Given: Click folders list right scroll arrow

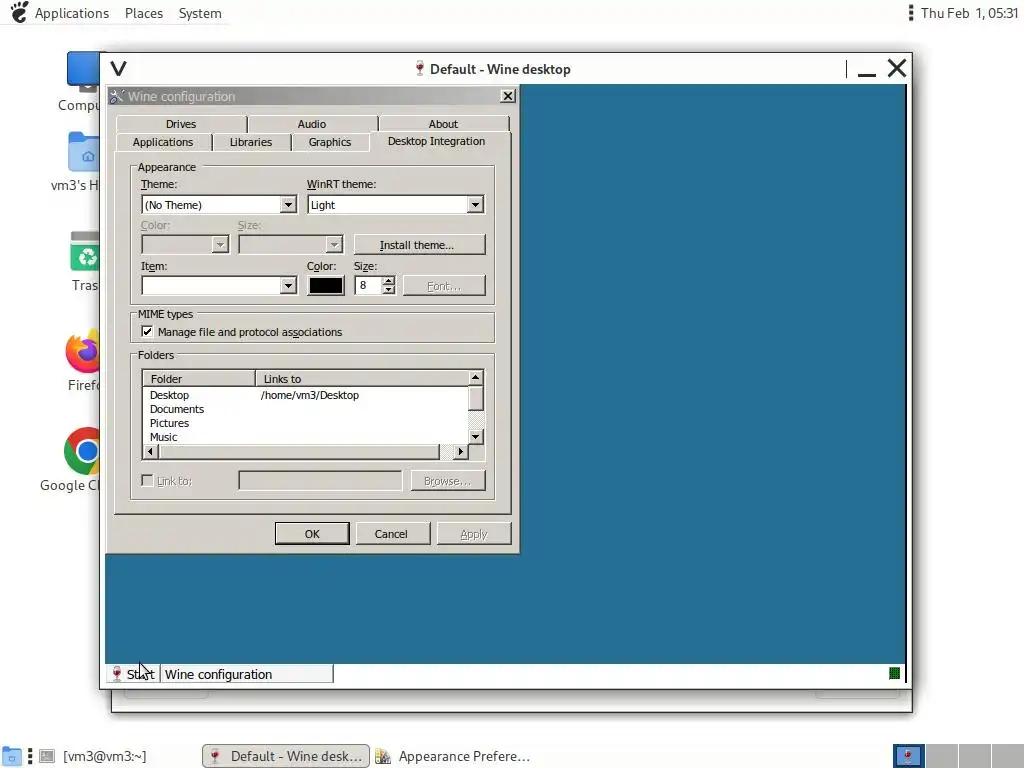Looking at the screenshot, I should coord(461,451).
